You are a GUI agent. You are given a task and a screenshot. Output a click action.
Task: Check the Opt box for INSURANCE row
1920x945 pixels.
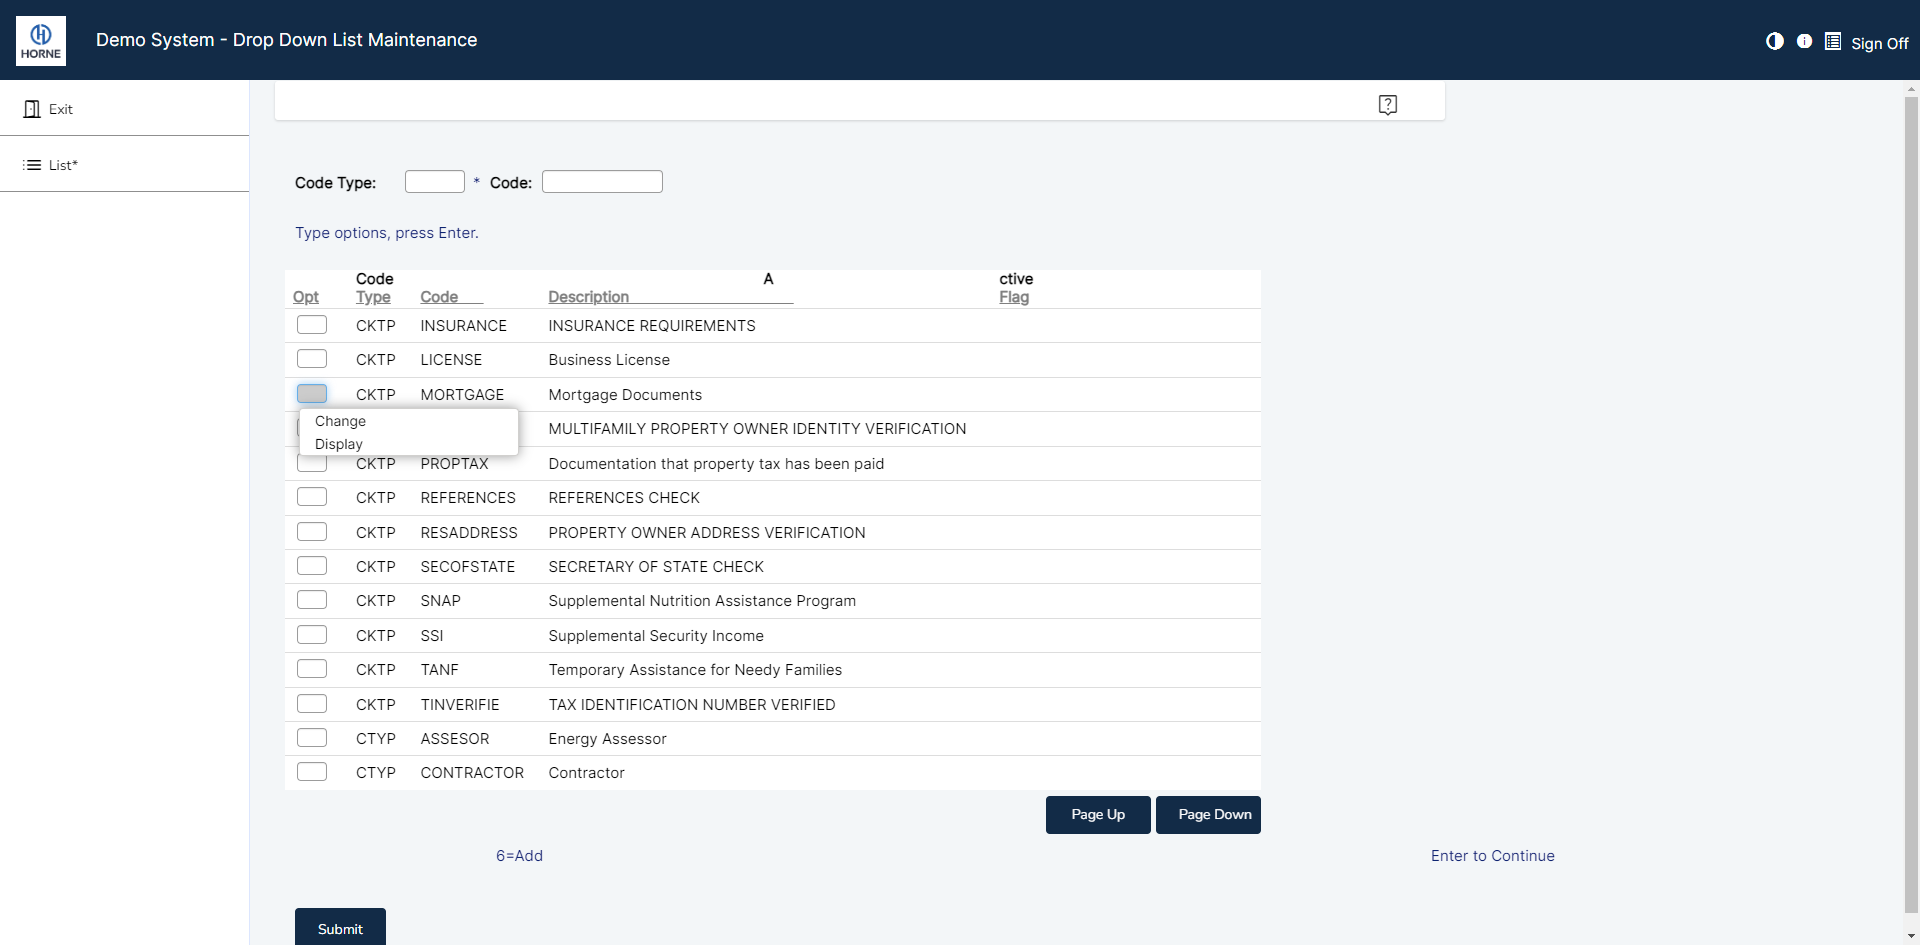tap(311, 324)
